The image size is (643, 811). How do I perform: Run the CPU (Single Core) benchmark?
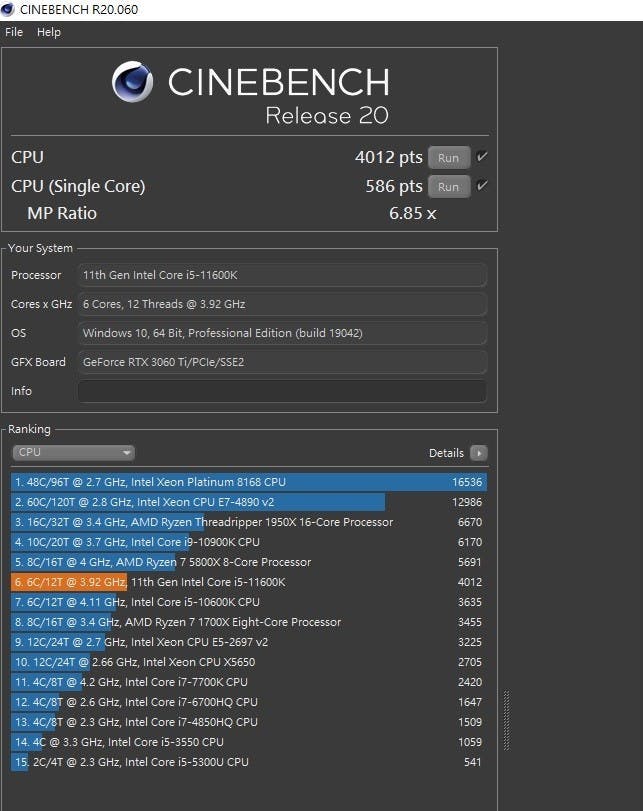(x=448, y=187)
